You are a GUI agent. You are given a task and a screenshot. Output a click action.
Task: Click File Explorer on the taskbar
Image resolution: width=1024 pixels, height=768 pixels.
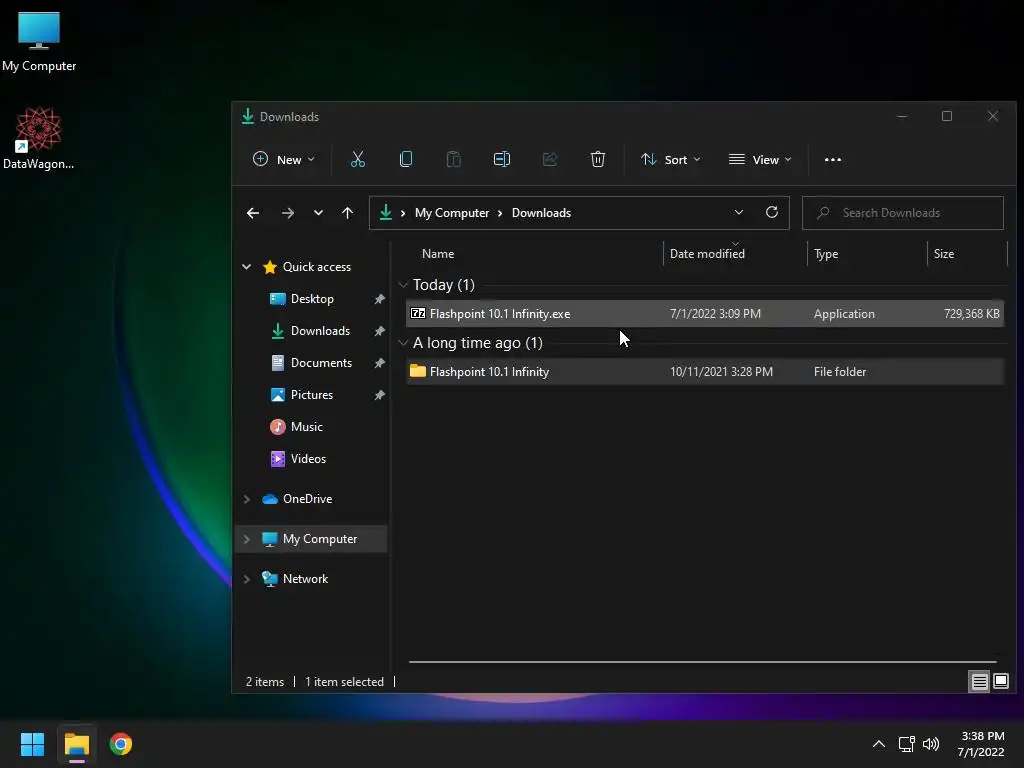pos(76,744)
